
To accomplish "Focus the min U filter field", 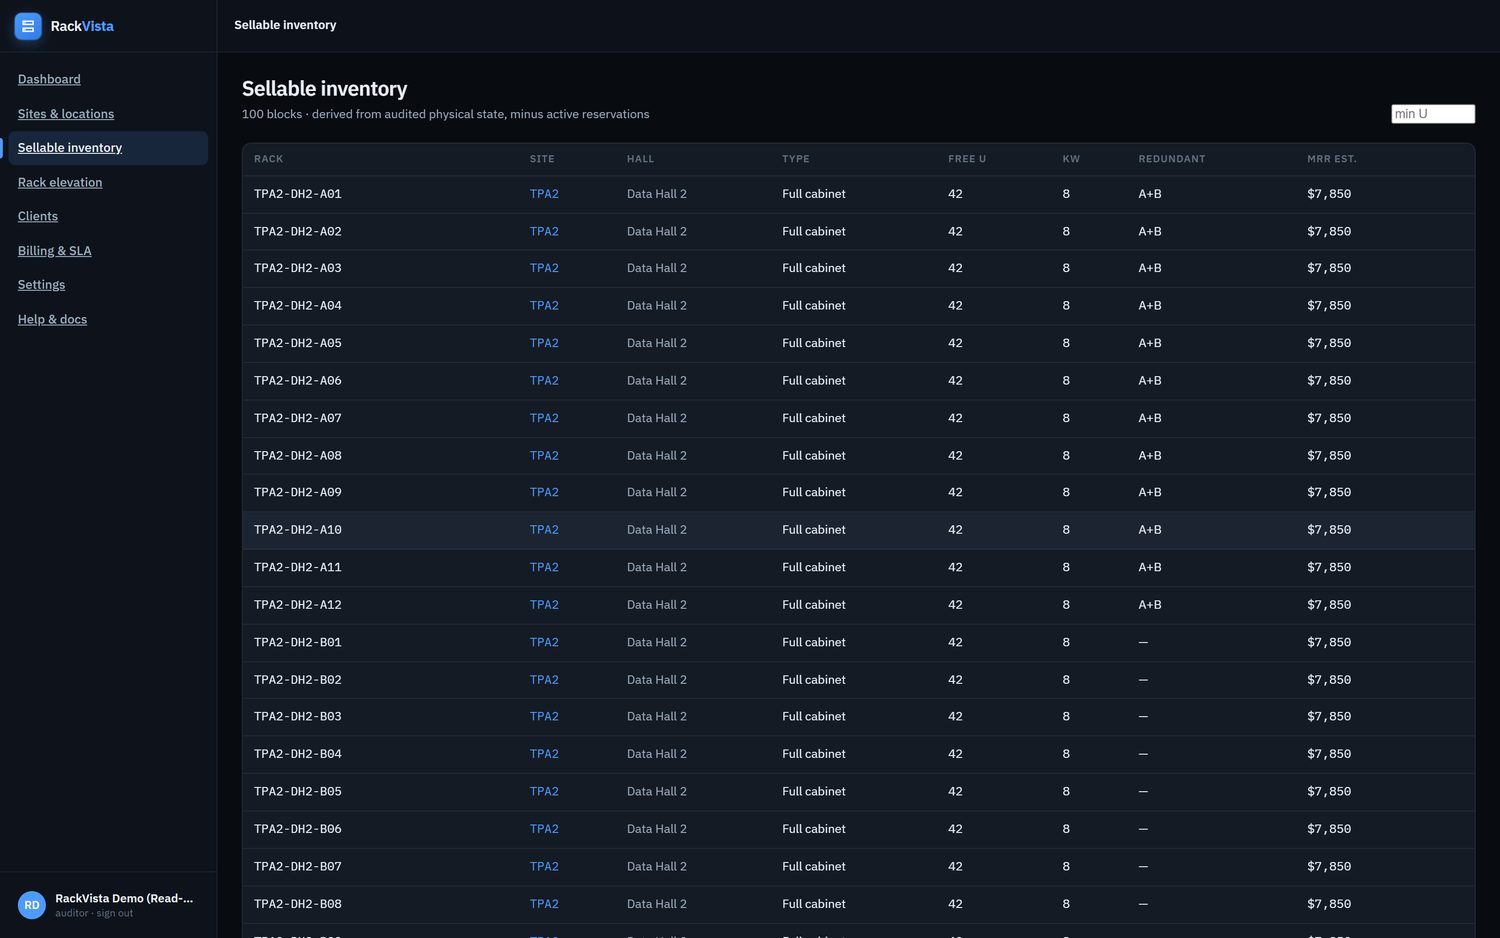I will (1433, 114).
